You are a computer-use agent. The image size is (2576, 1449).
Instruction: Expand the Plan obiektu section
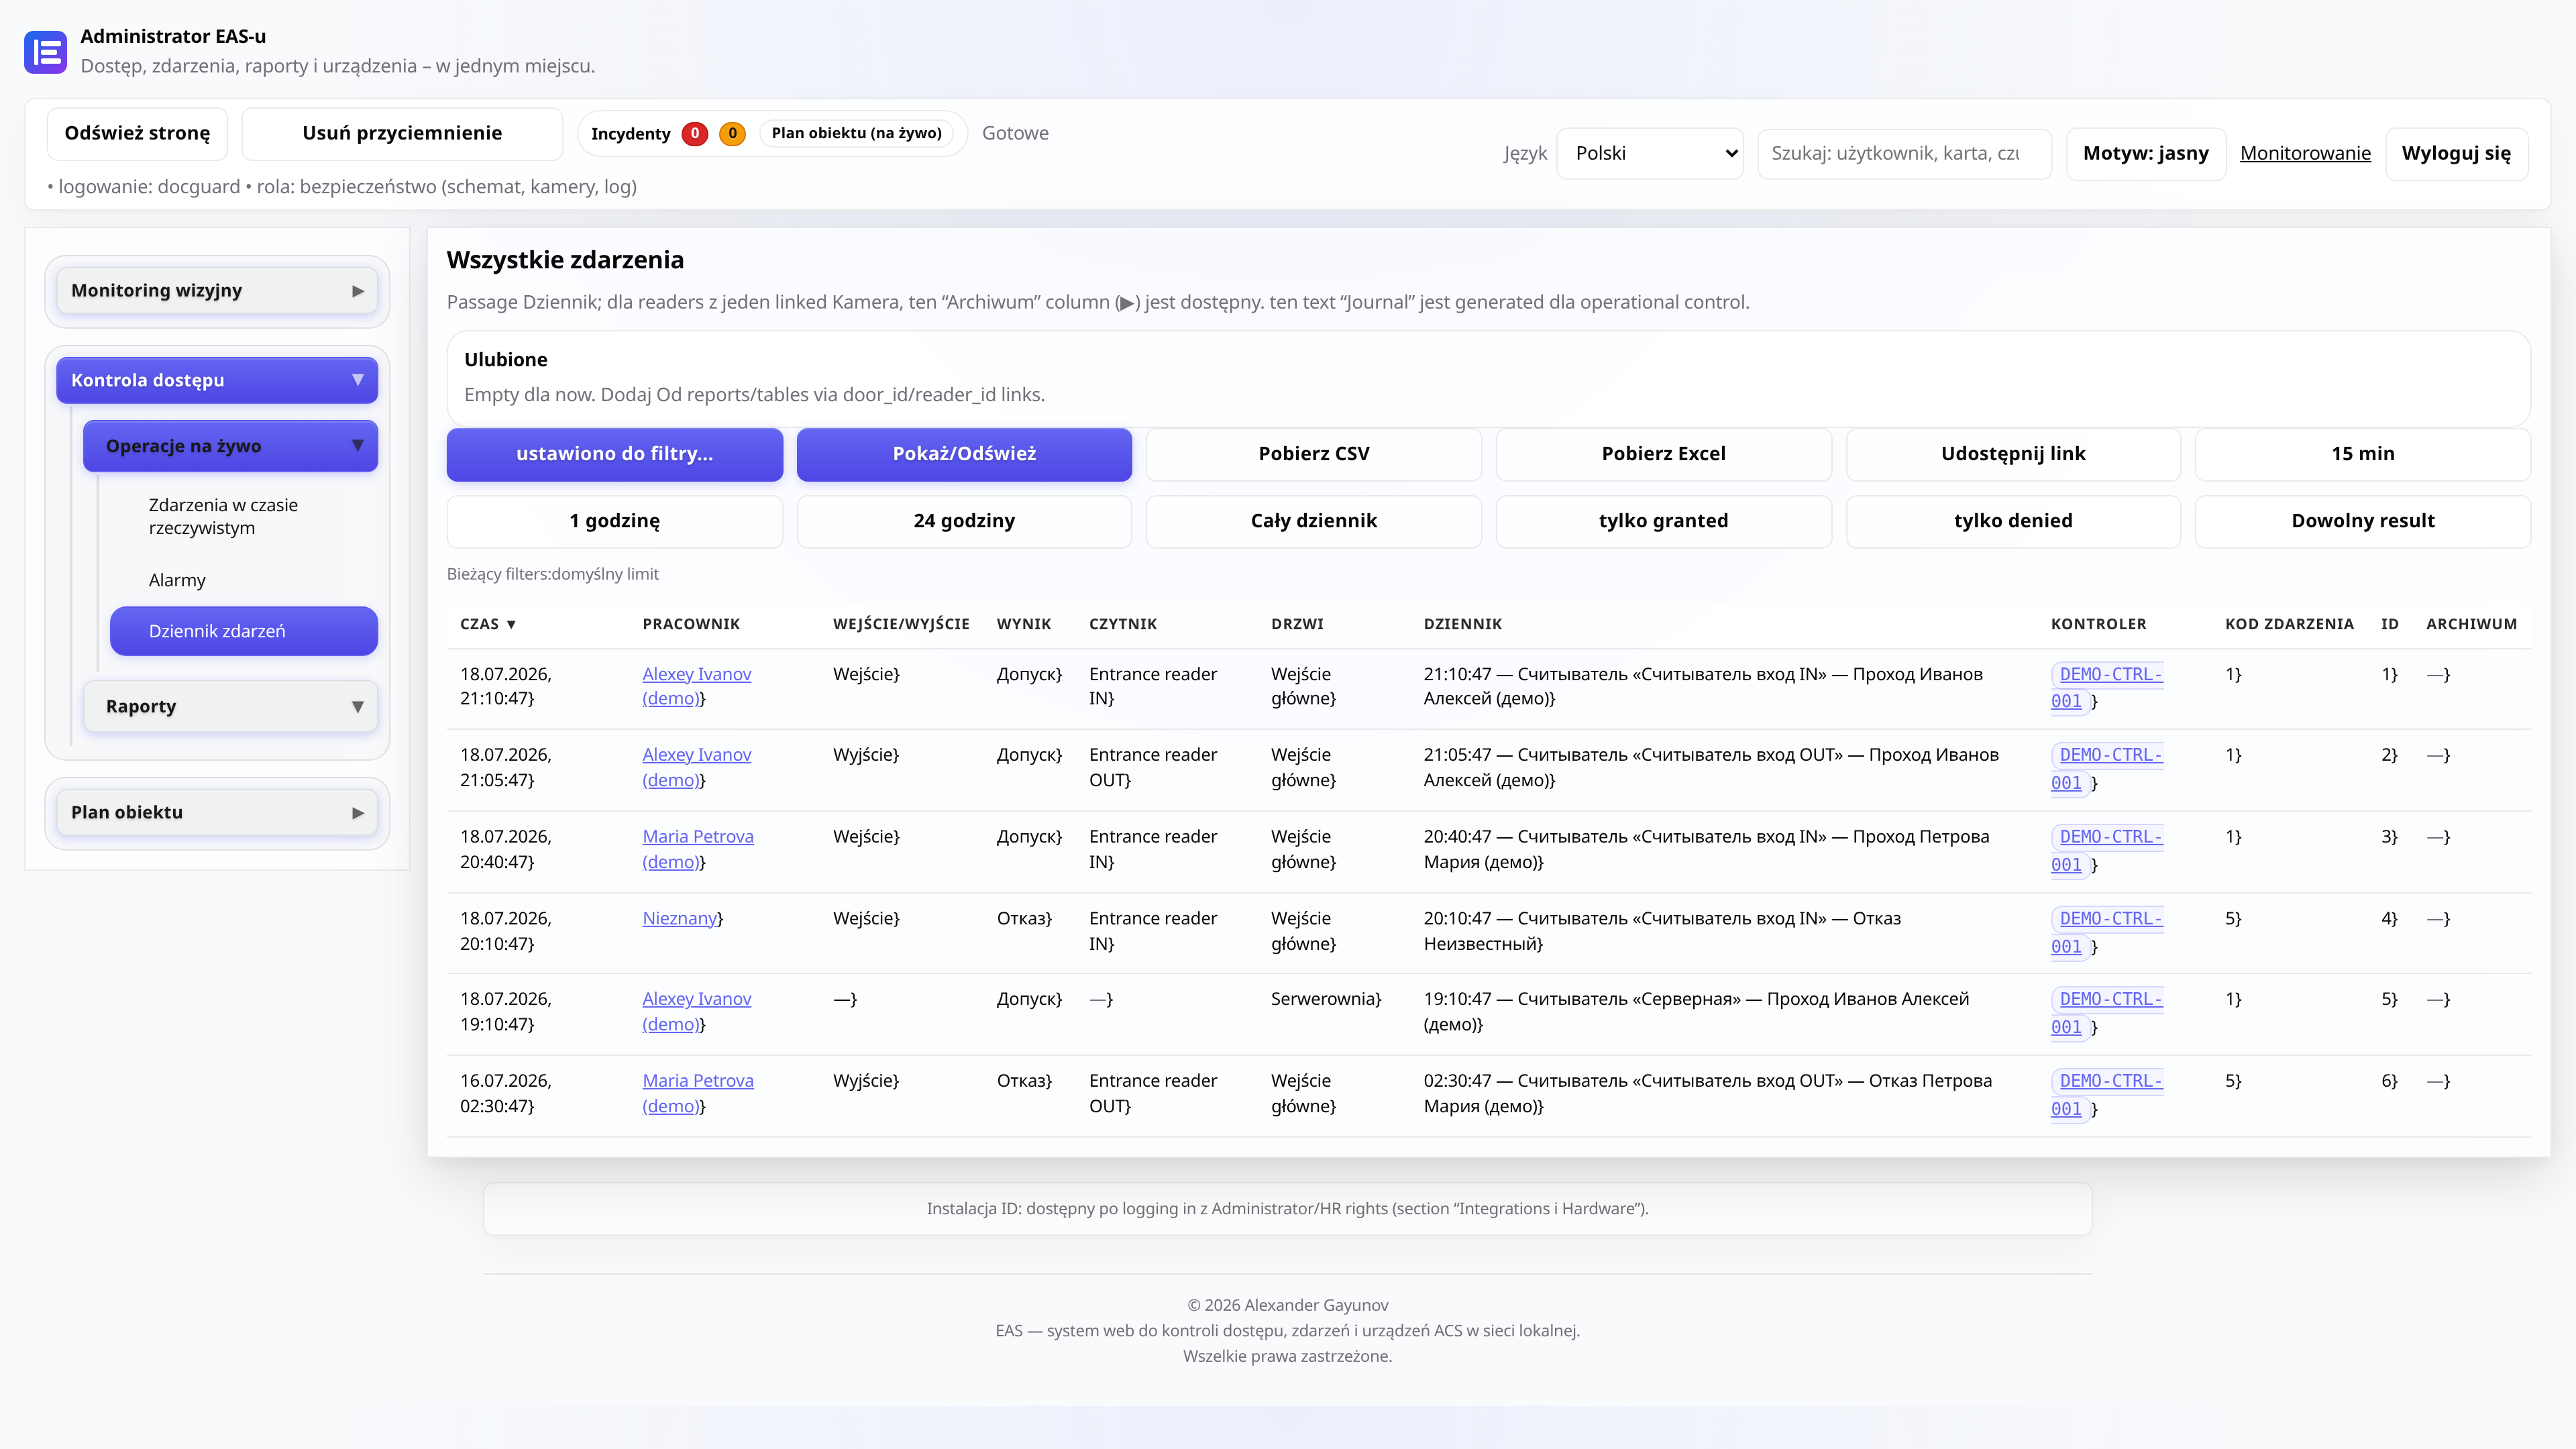pos(358,813)
